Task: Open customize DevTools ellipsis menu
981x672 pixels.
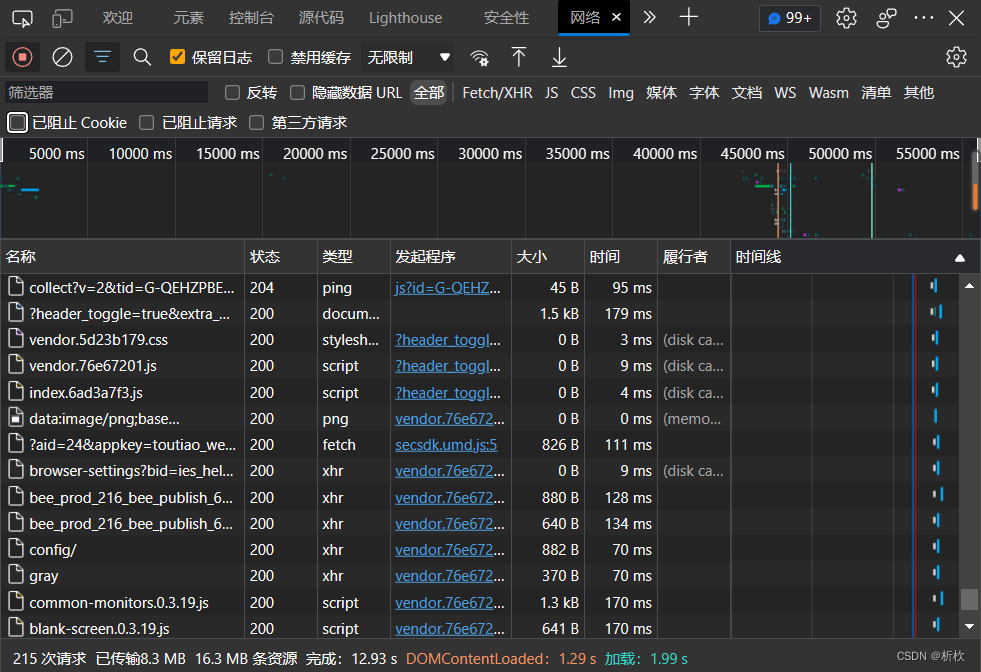Action: (x=923, y=18)
